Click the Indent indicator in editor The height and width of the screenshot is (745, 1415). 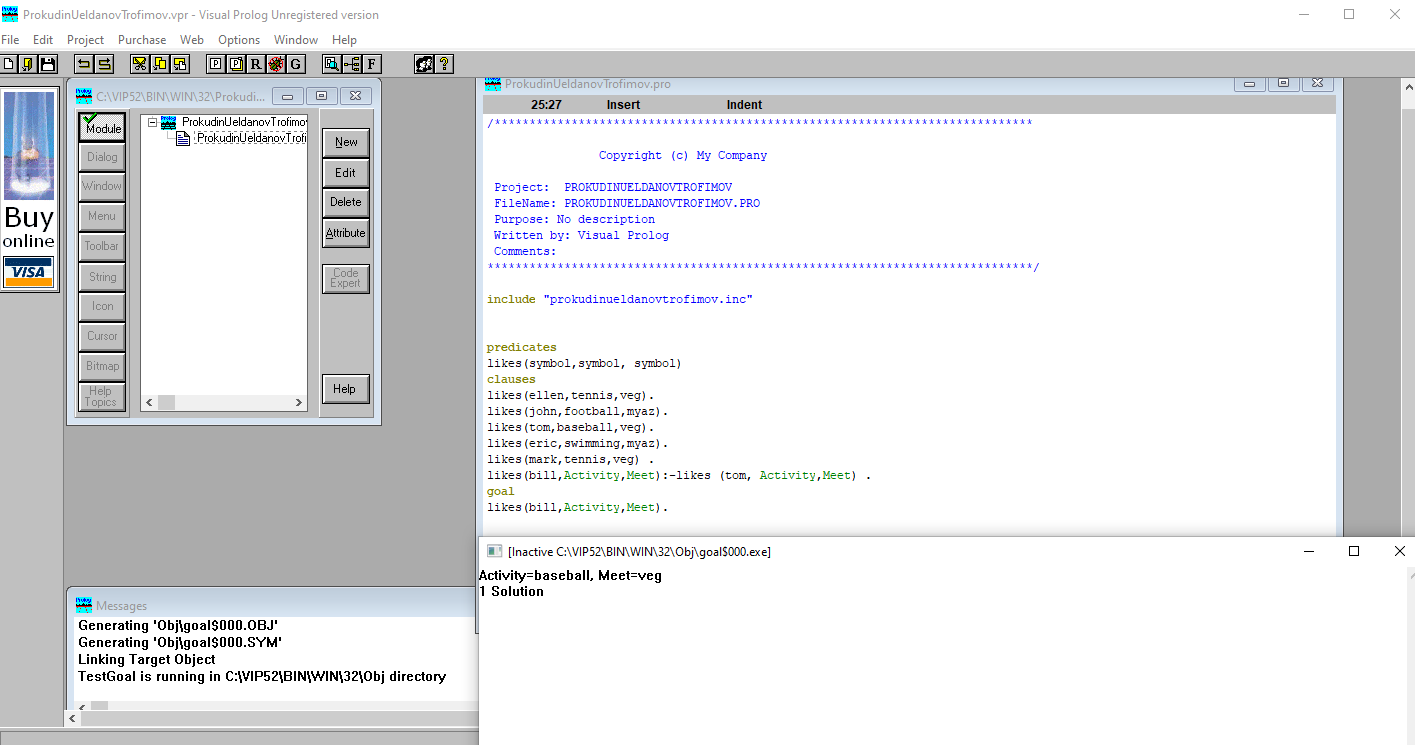pos(744,105)
